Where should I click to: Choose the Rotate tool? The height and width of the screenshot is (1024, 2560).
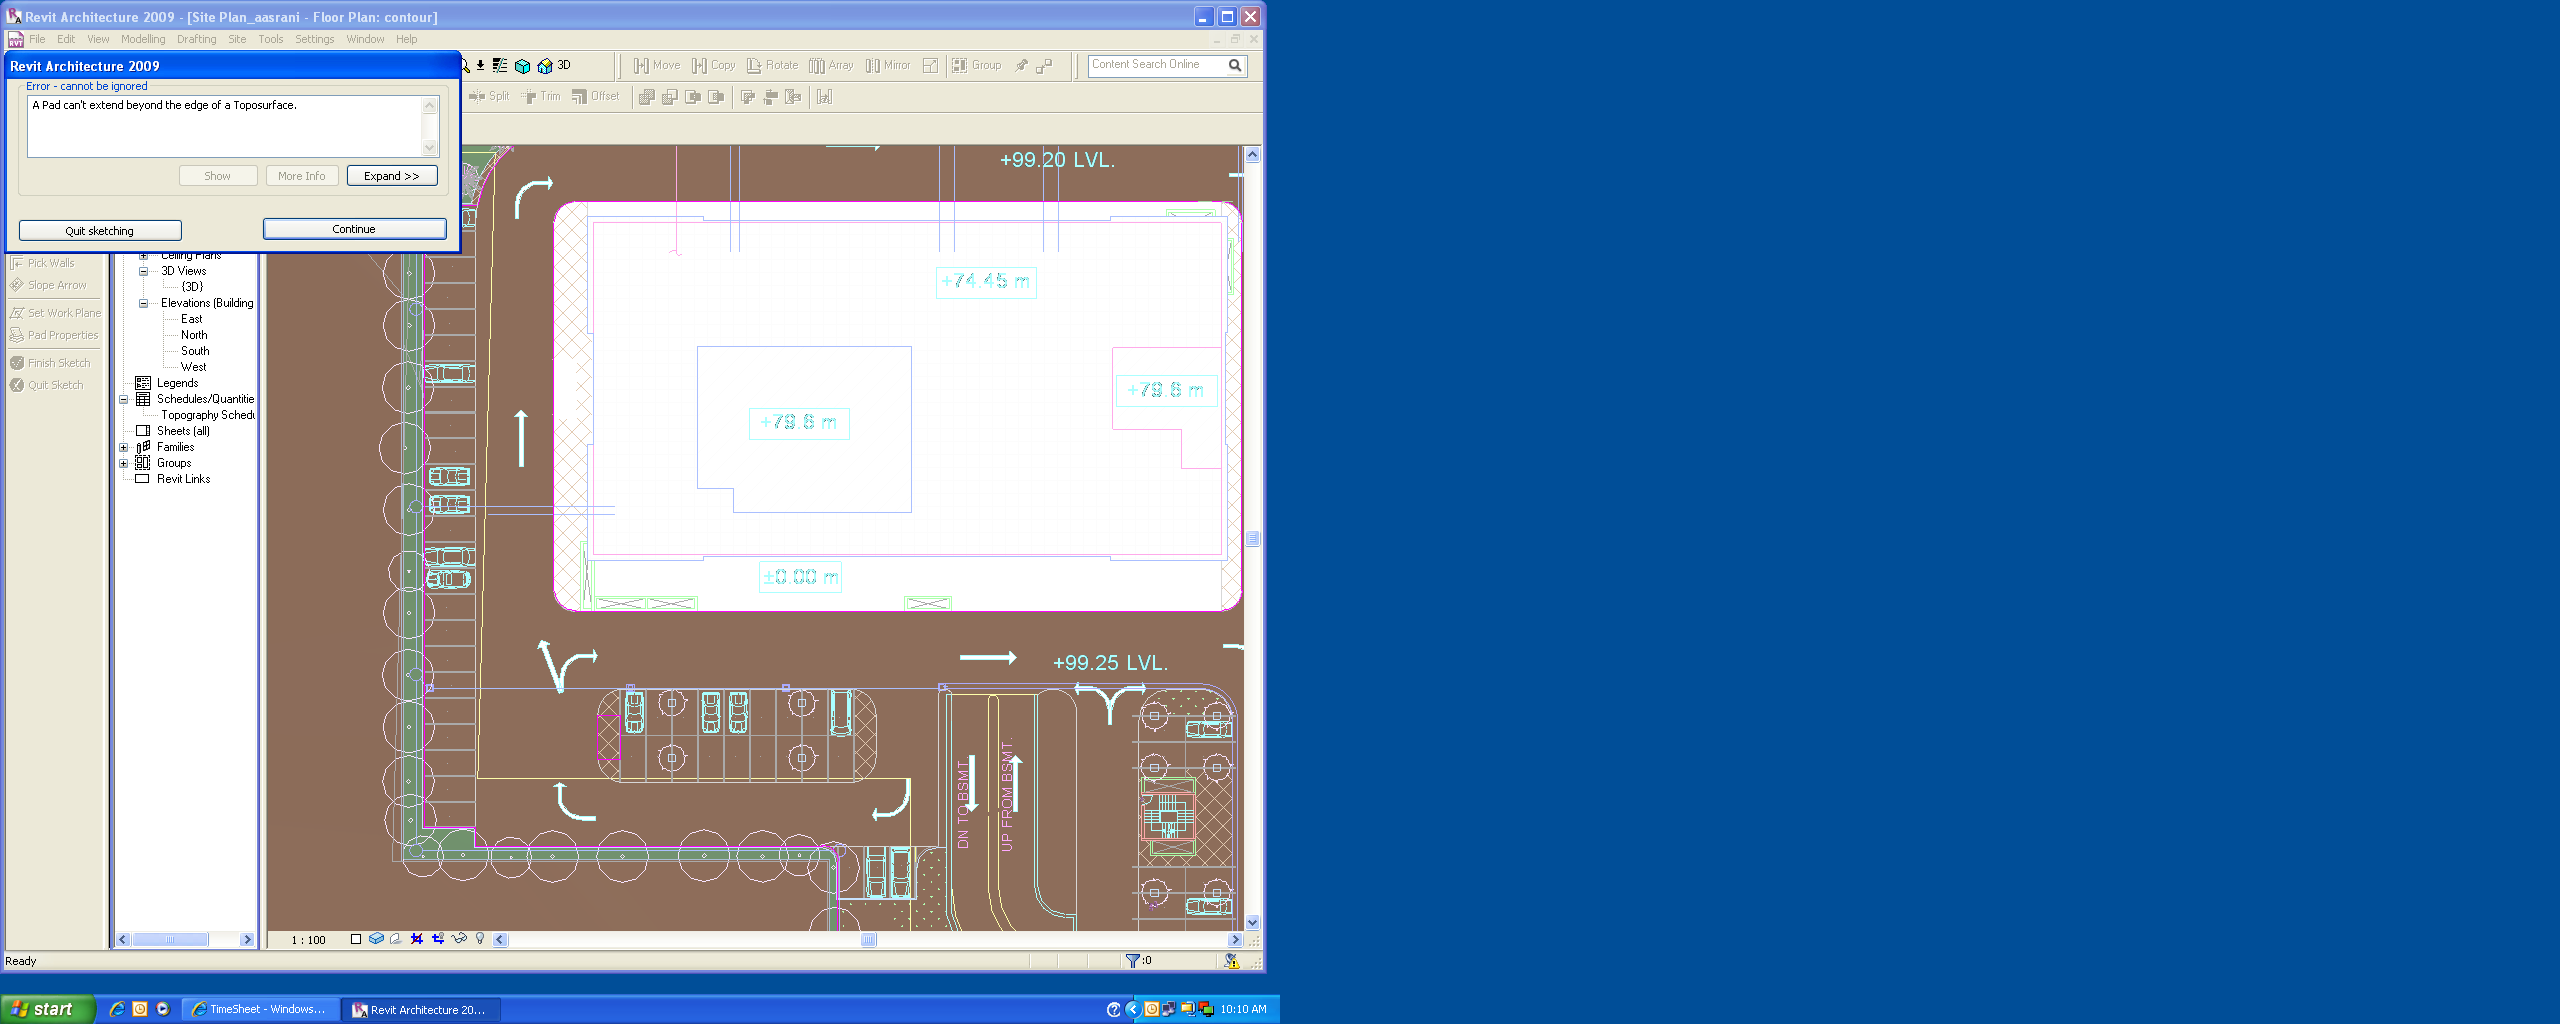(x=772, y=66)
